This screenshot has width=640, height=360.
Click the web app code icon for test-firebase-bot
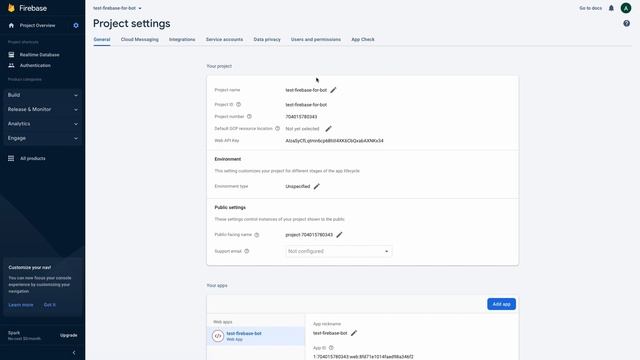(218, 336)
